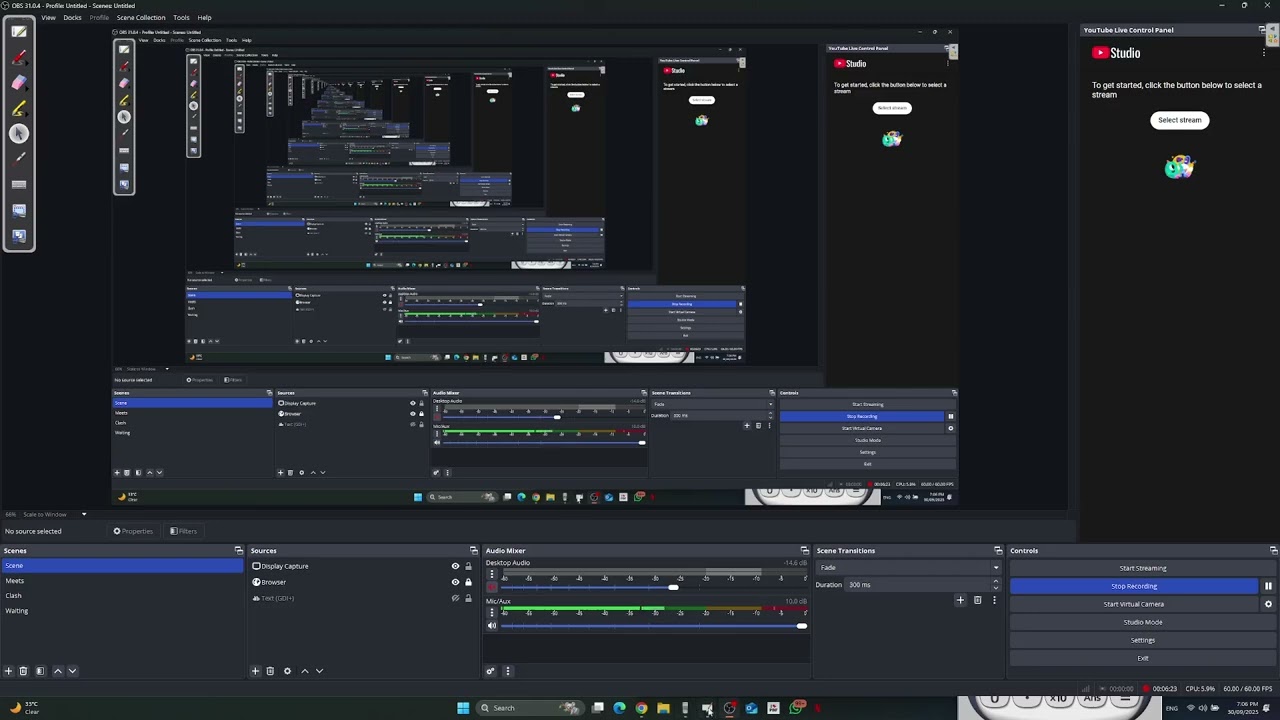
Task: Move the scene down with arrow icon
Action: point(72,671)
